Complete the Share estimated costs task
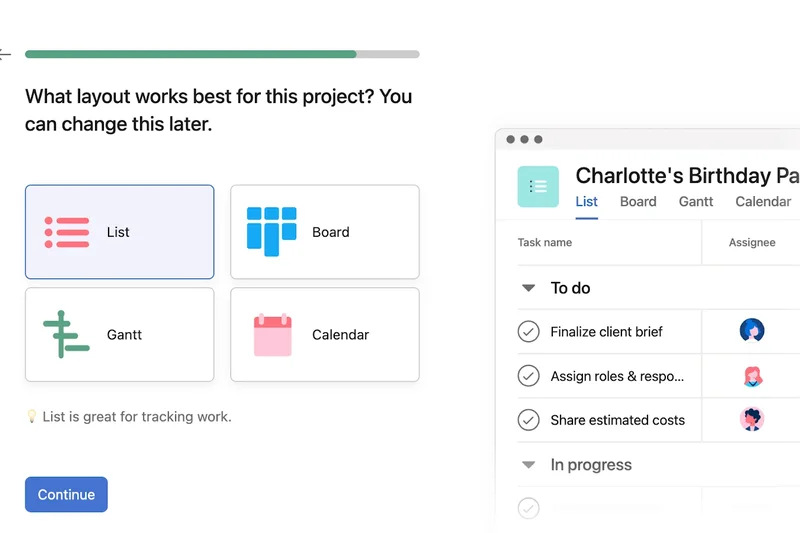Image resolution: width=800 pixels, height=533 pixels. coord(528,420)
